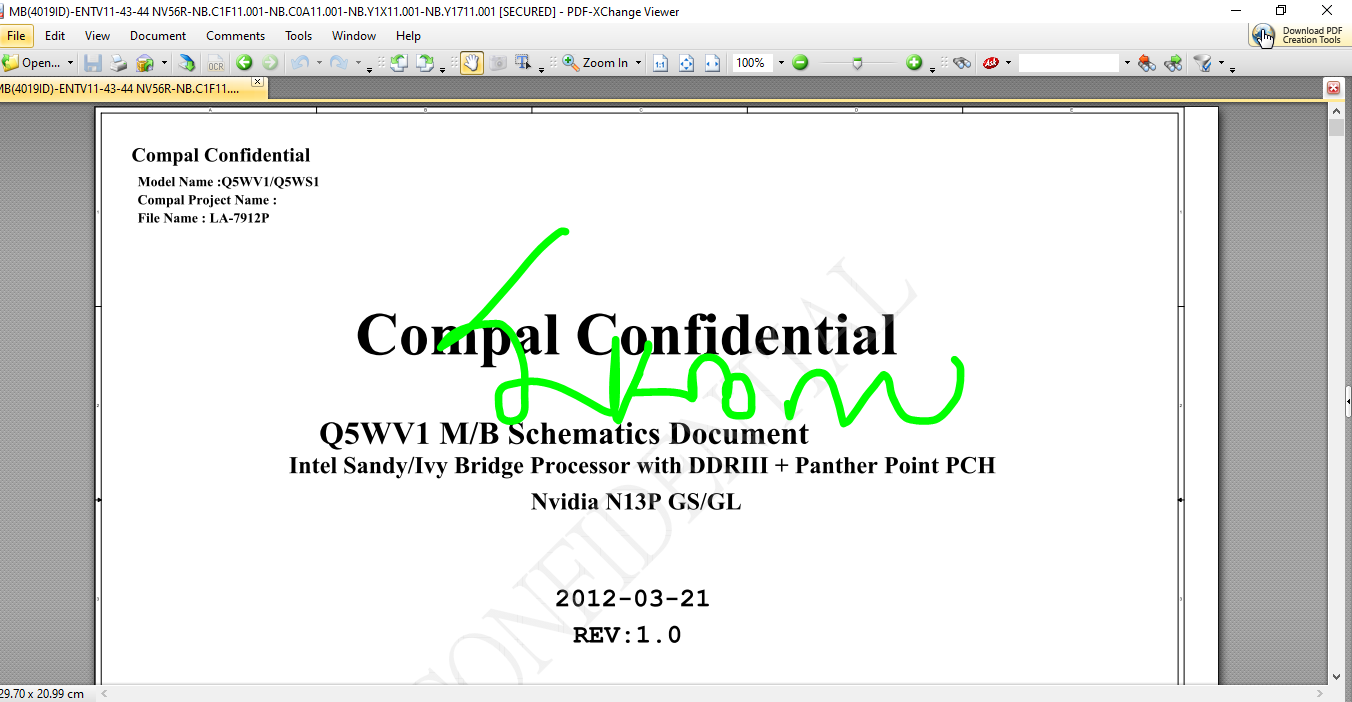Click vertical scrollbar up arrow
The image size is (1352, 702).
coord(1337,110)
